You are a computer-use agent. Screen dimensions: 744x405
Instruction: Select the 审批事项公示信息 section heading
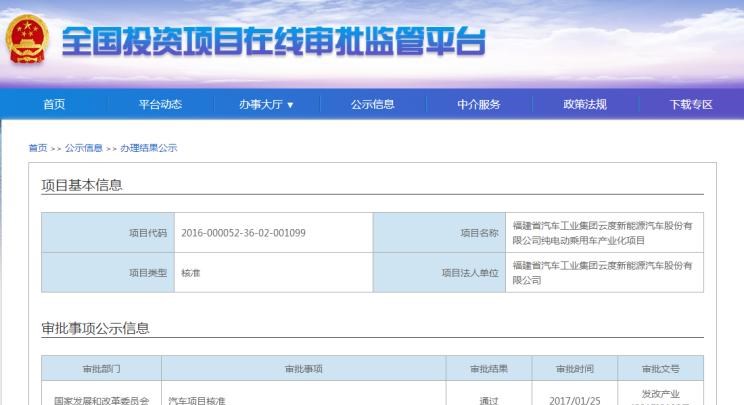tap(95, 328)
